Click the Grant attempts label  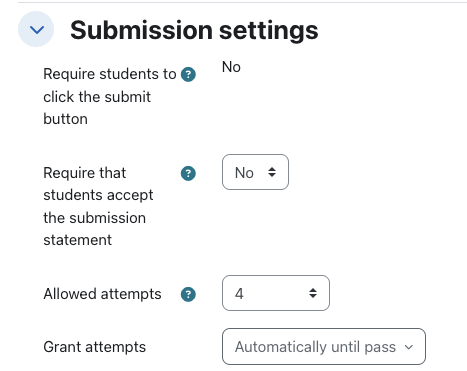[x=95, y=347]
